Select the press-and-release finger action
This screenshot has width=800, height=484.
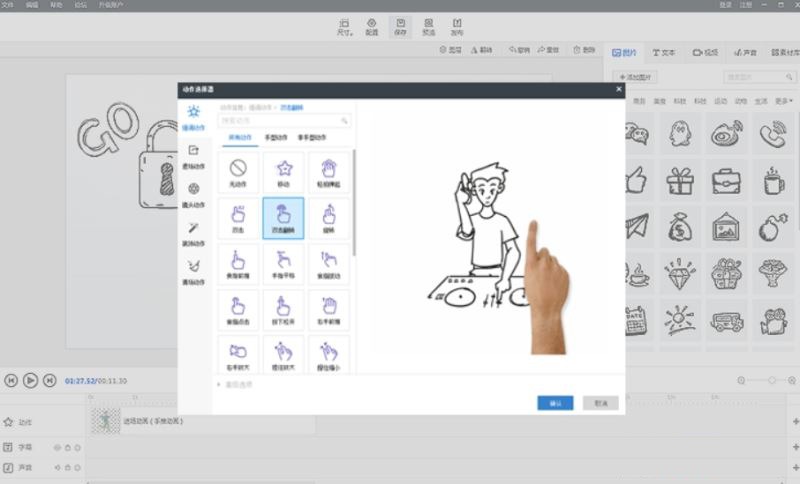(283, 310)
